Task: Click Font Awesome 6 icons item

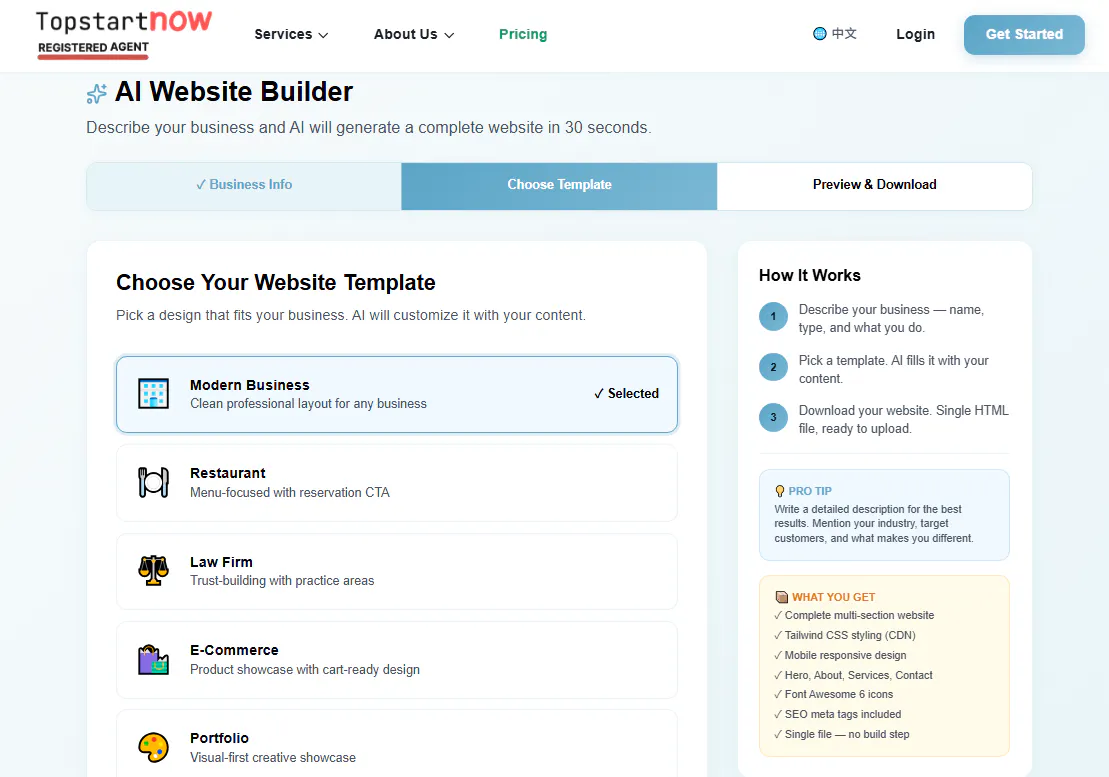Action: (834, 694)
